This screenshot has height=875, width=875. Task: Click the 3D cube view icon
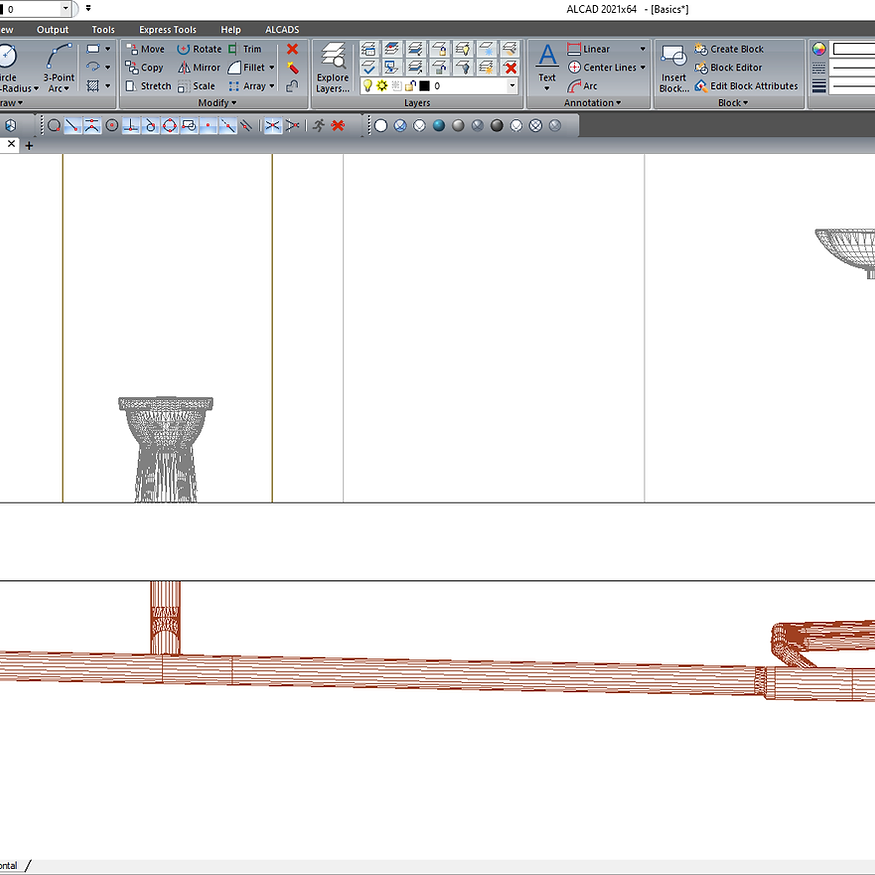(x=10, y=126)
